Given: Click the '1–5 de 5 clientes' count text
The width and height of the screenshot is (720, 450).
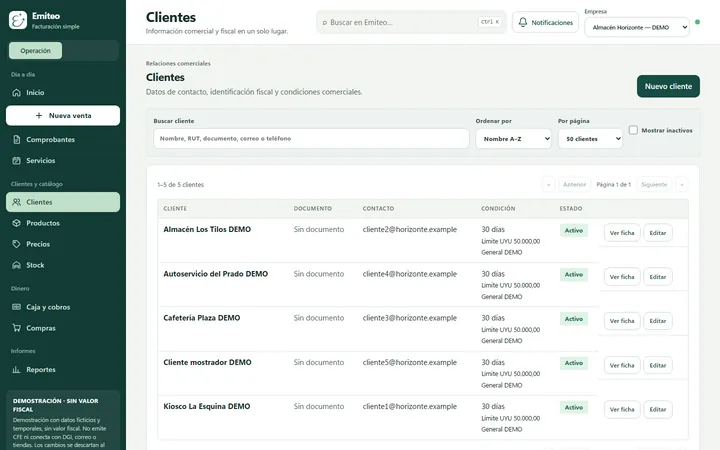Looking at the screenshot, I should click(180, 185).
